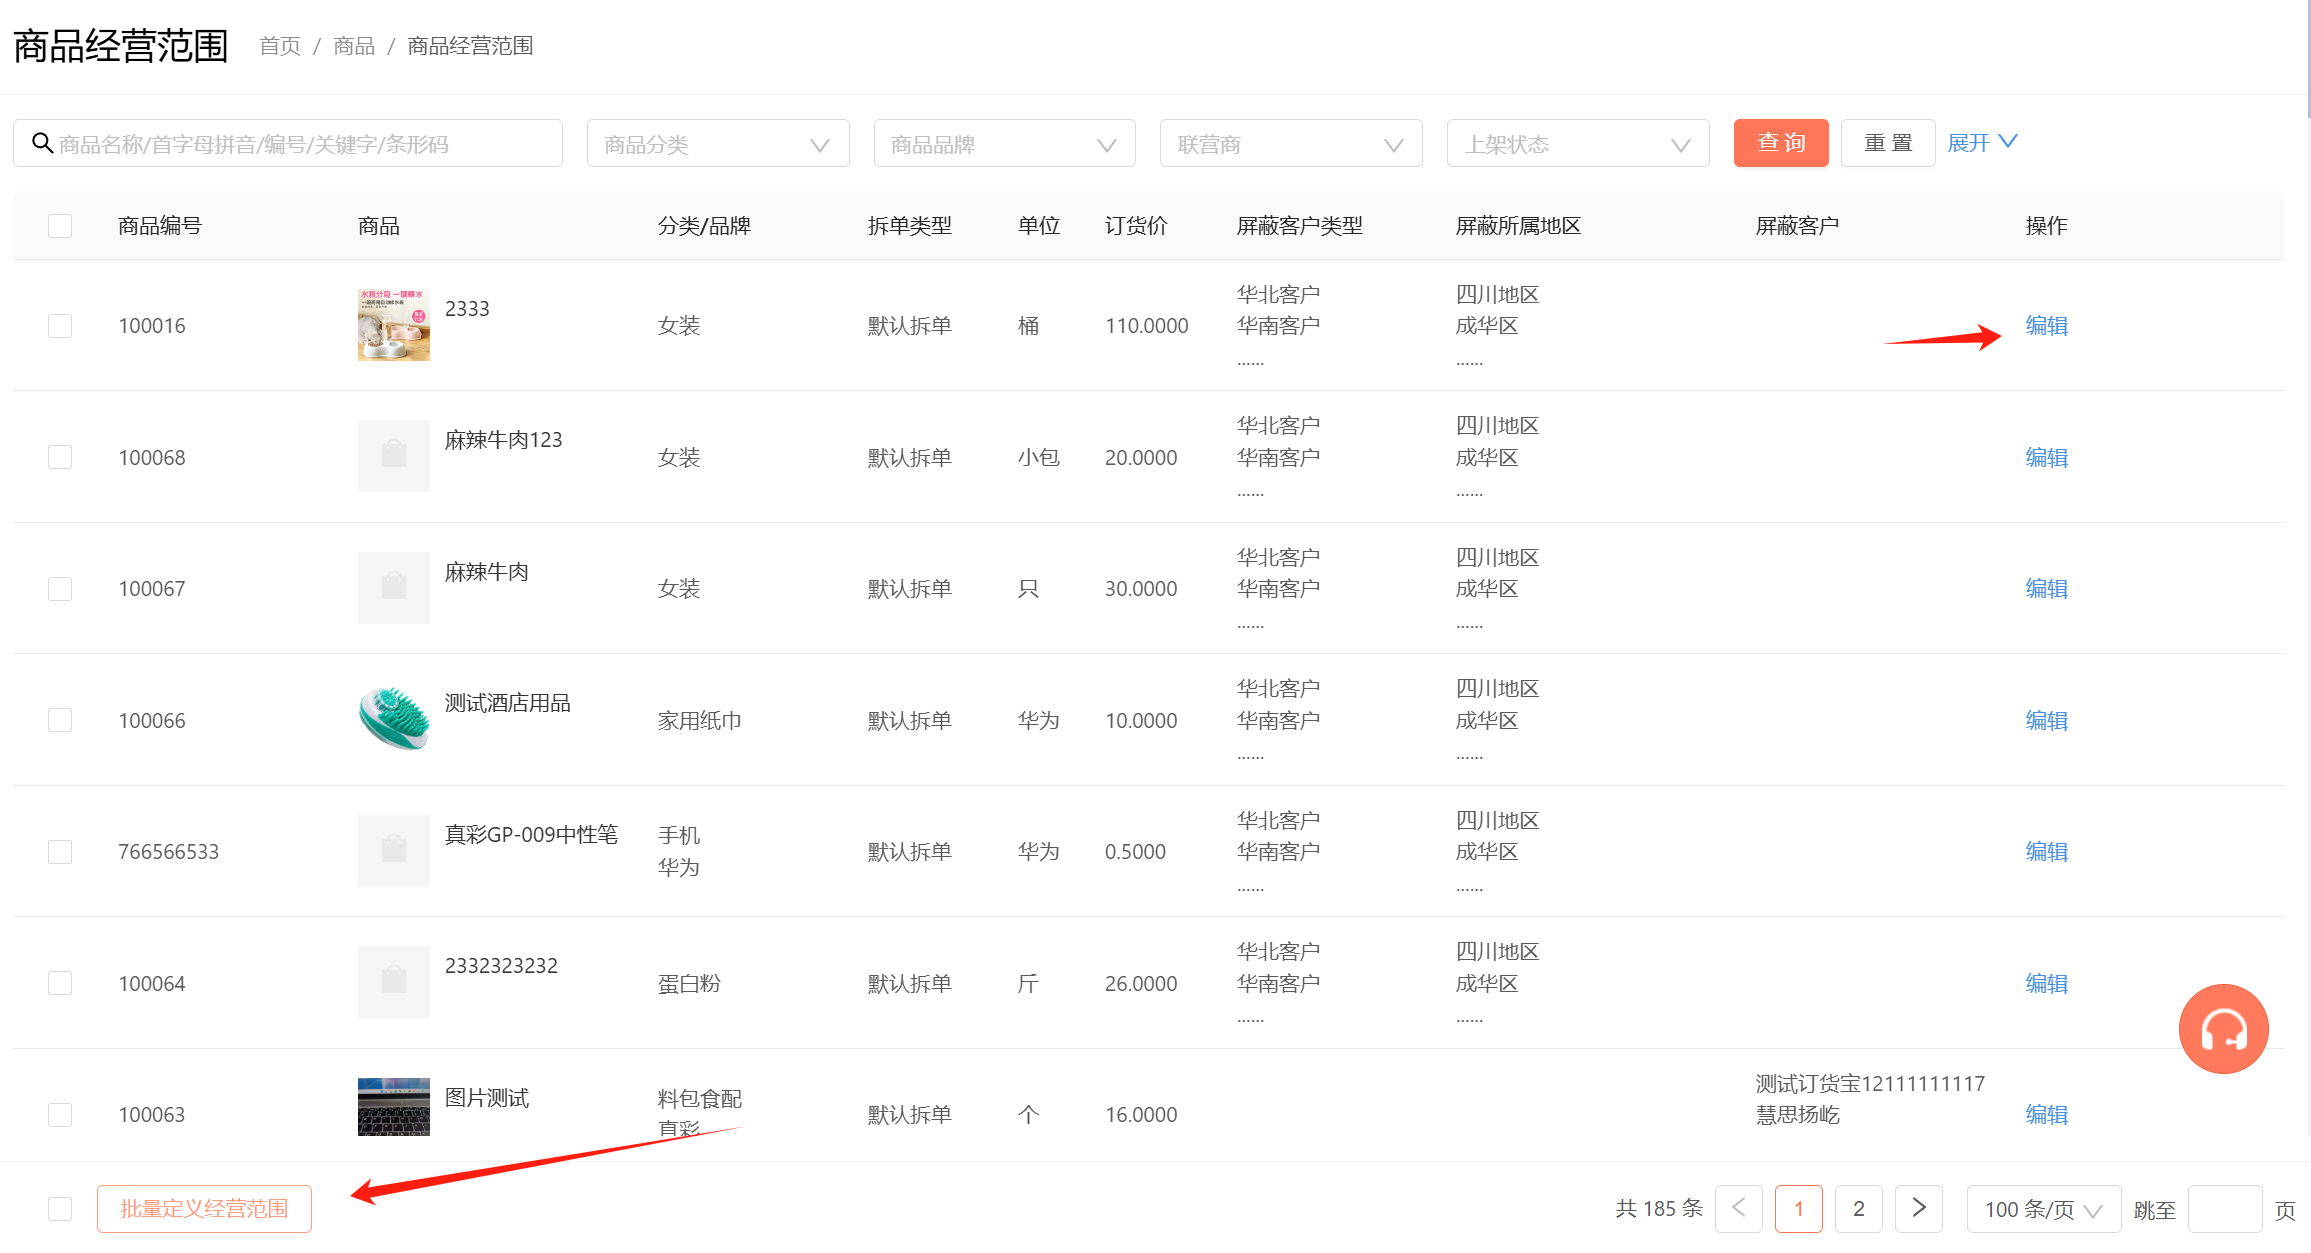
Task: Select the checkbox for product 100067
Action: pos(60,588)
